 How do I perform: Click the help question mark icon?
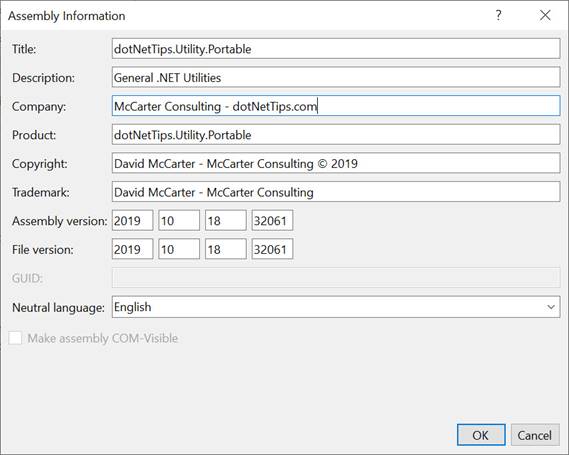[x=499, y=15]
